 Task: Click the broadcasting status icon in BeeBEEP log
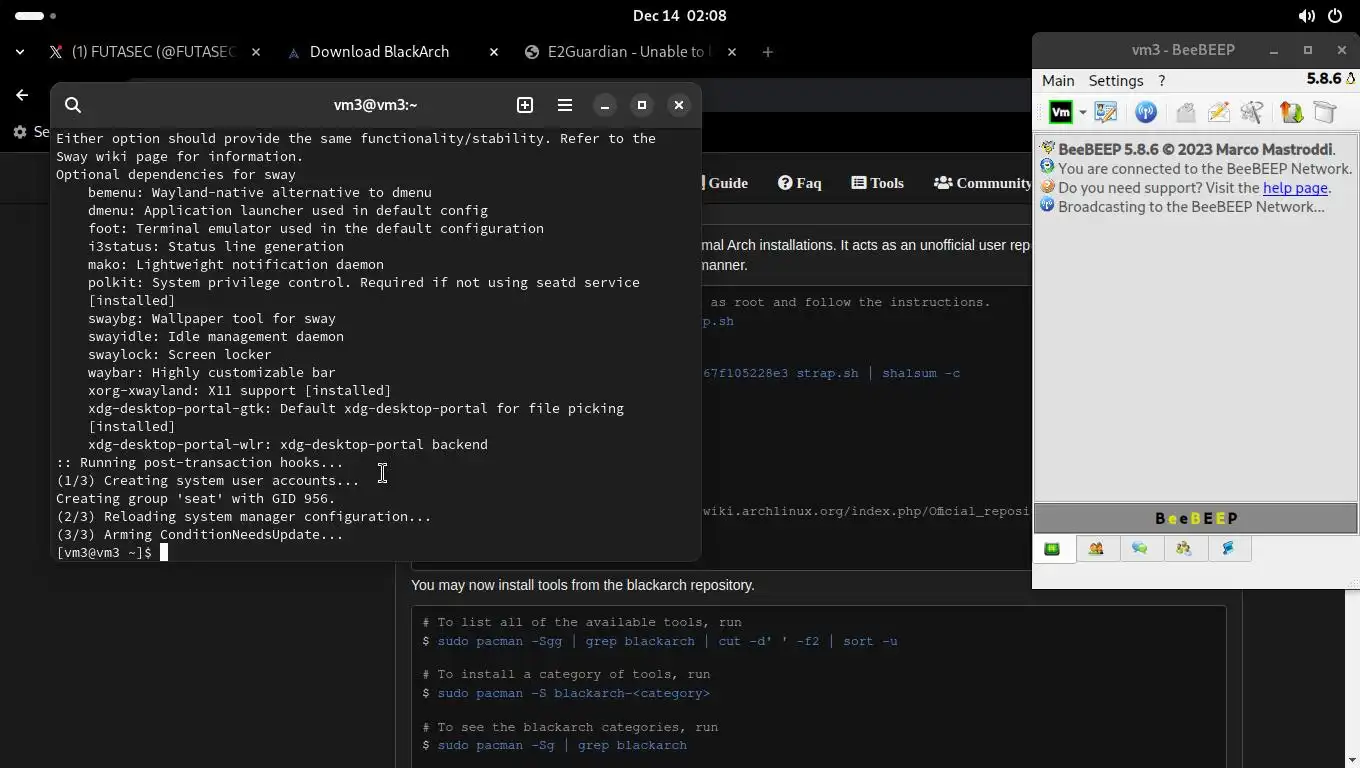pyautogui.click(x=1047, y=205)
